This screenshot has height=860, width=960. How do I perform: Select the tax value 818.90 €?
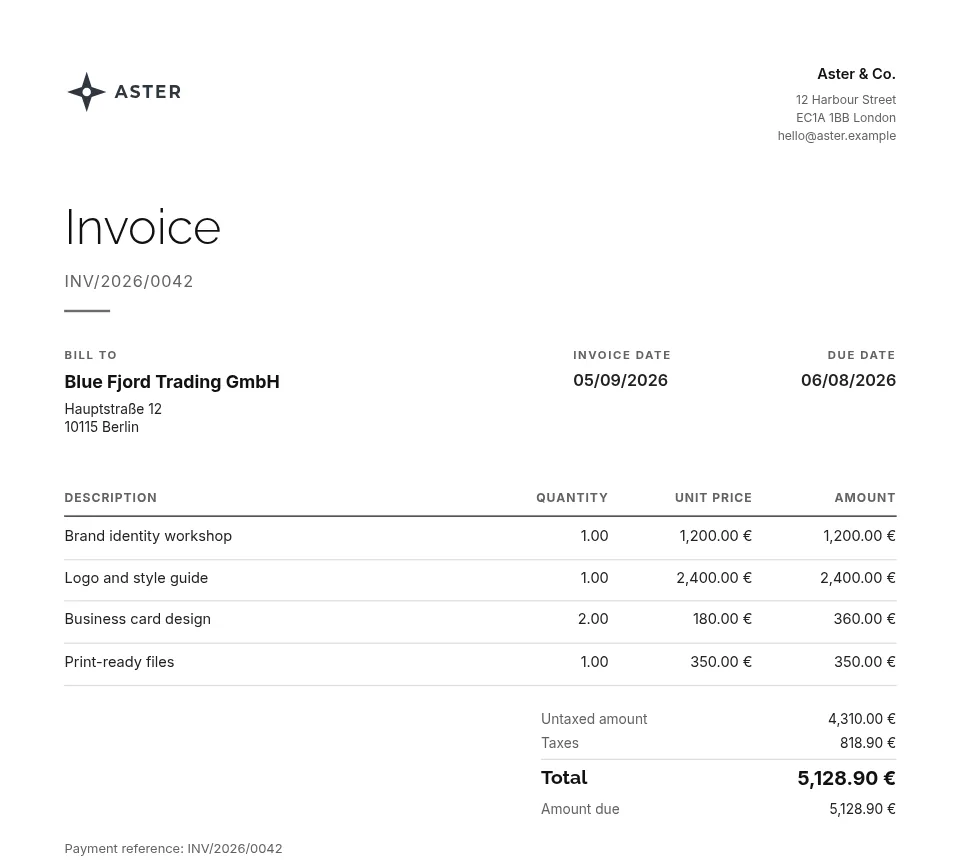(868, 743)
